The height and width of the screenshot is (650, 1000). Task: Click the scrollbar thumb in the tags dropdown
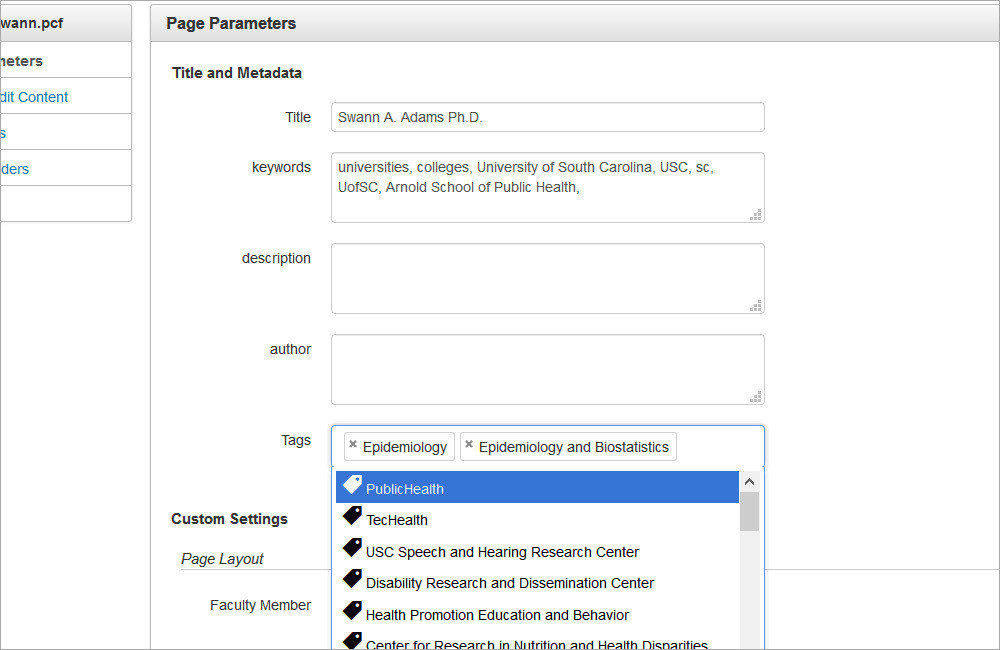click(750, 513)
